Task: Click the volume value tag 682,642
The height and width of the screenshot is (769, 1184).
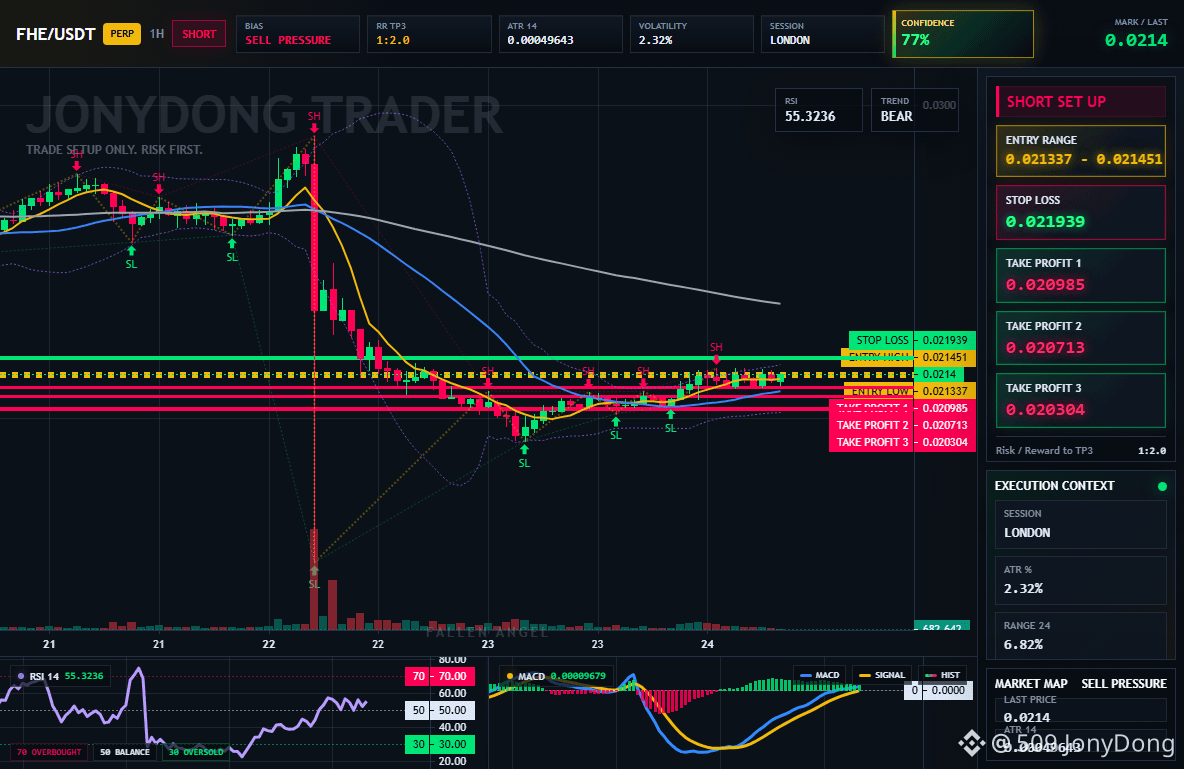Action: tap(942, 627)
